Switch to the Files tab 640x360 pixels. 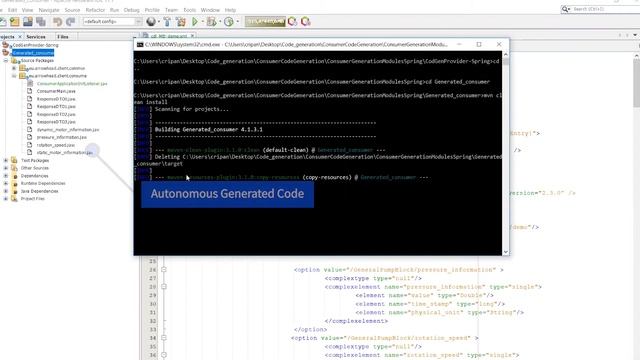[63, 37]
